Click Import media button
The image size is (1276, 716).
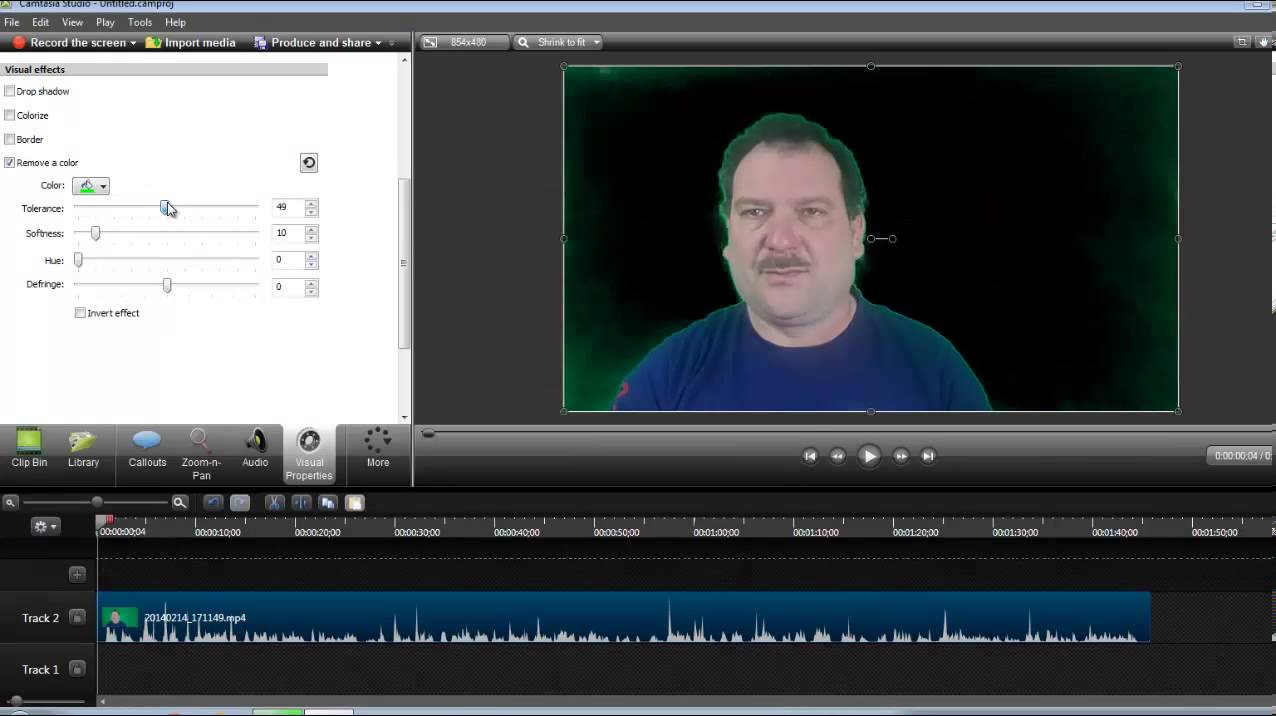point(190,43)
